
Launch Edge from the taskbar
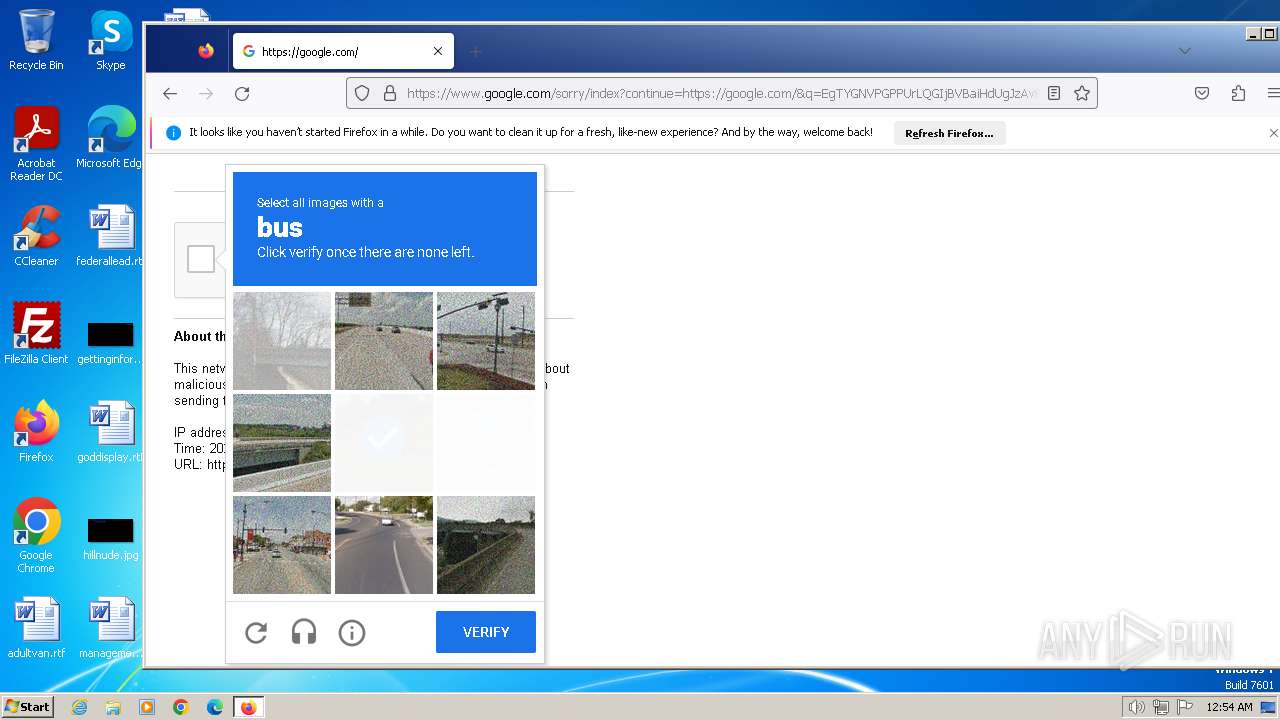(215, 707)
